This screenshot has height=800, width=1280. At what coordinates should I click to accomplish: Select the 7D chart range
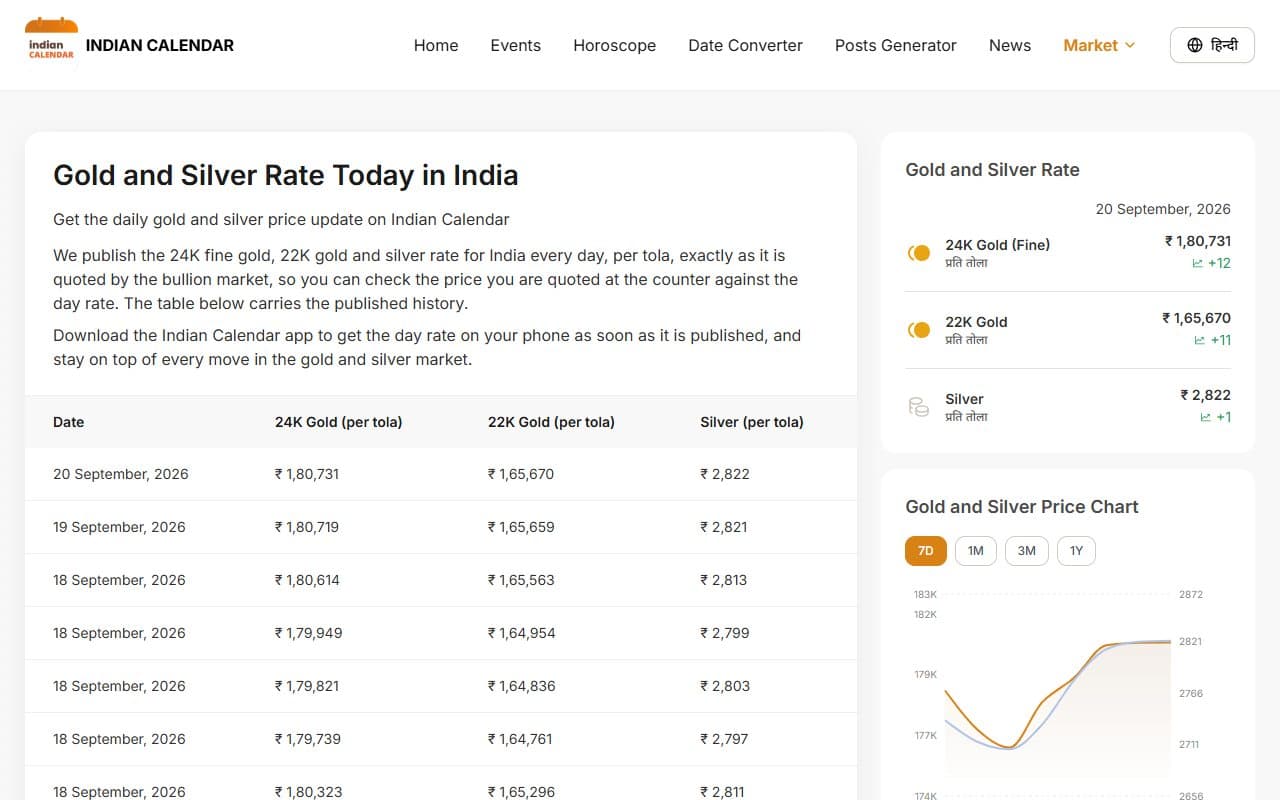pyautogui.click(x=925, y=551)
